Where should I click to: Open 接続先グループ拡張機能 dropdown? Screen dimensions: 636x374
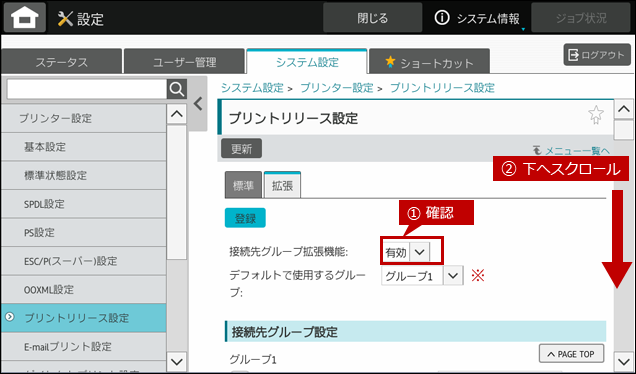click(x=406, y=252)
